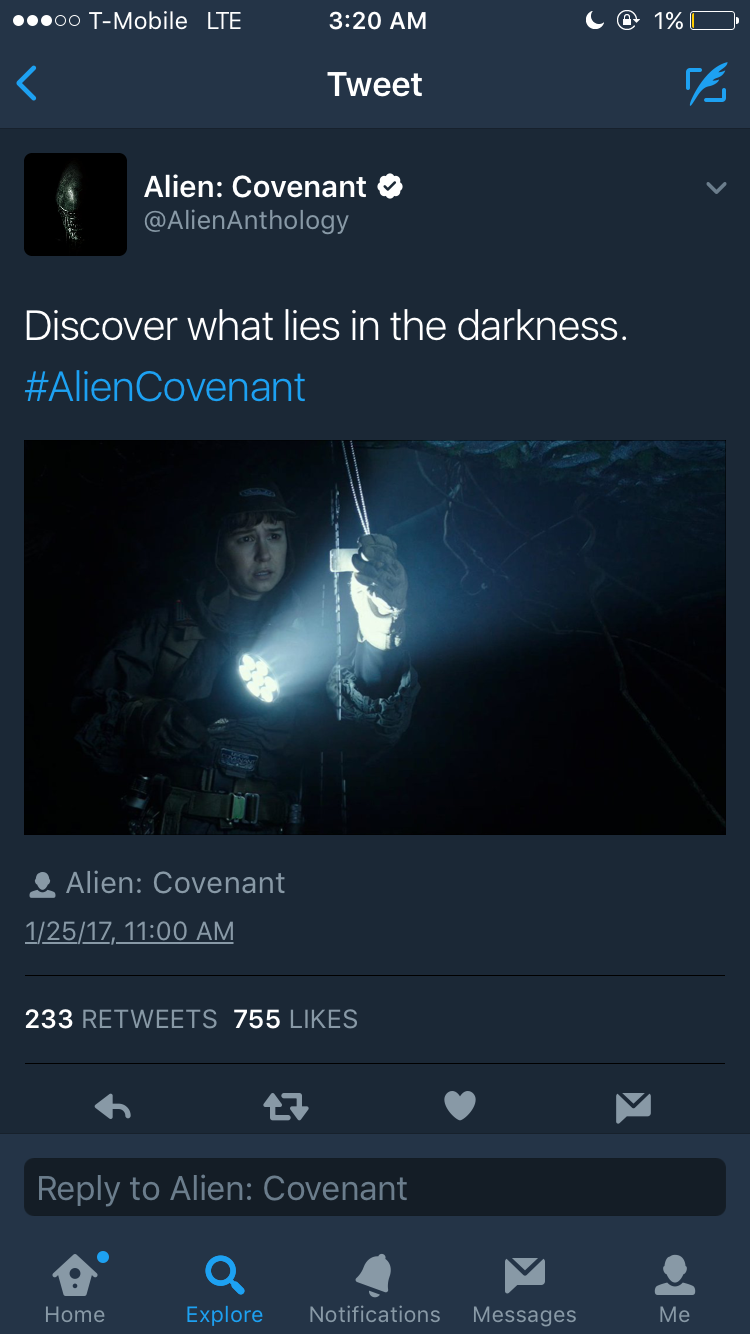Like the tweet with heart icon
This screenshot has width=750, height=1334.
[459, 1105]
